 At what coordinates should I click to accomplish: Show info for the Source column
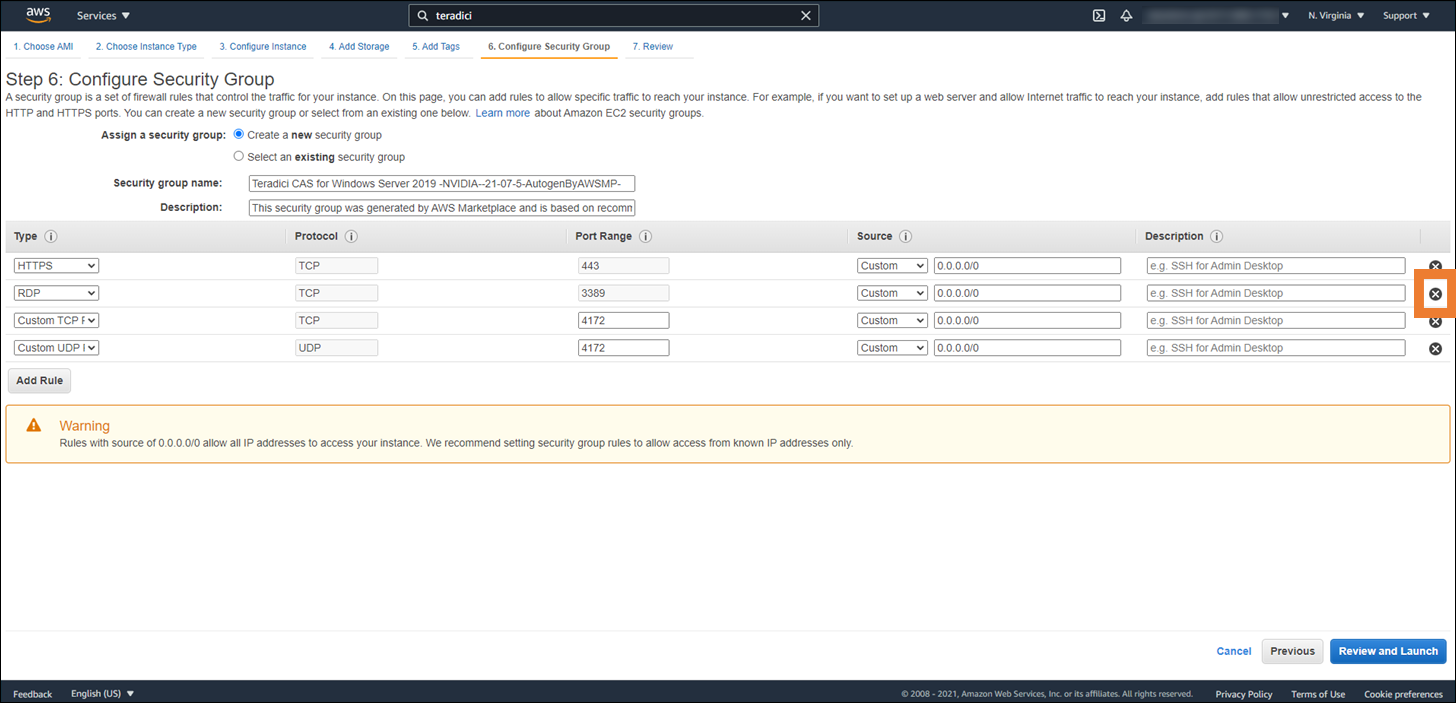pyautogui.click(x=905, y=237)
